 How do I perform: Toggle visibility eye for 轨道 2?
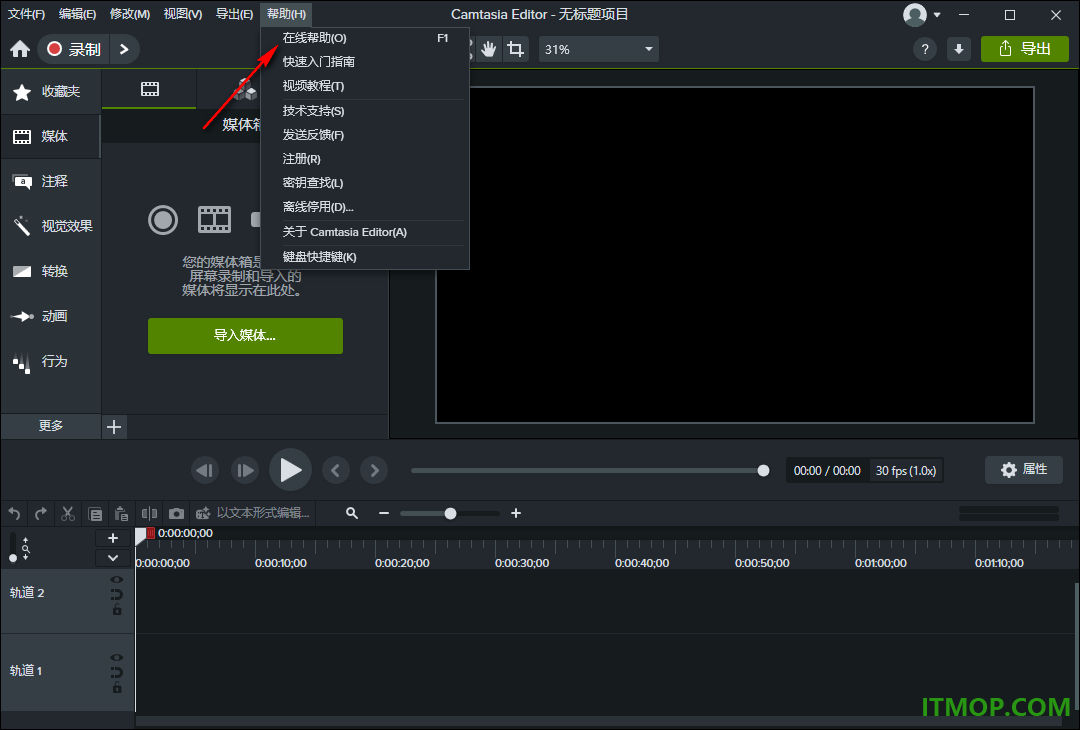pos(117,580)
